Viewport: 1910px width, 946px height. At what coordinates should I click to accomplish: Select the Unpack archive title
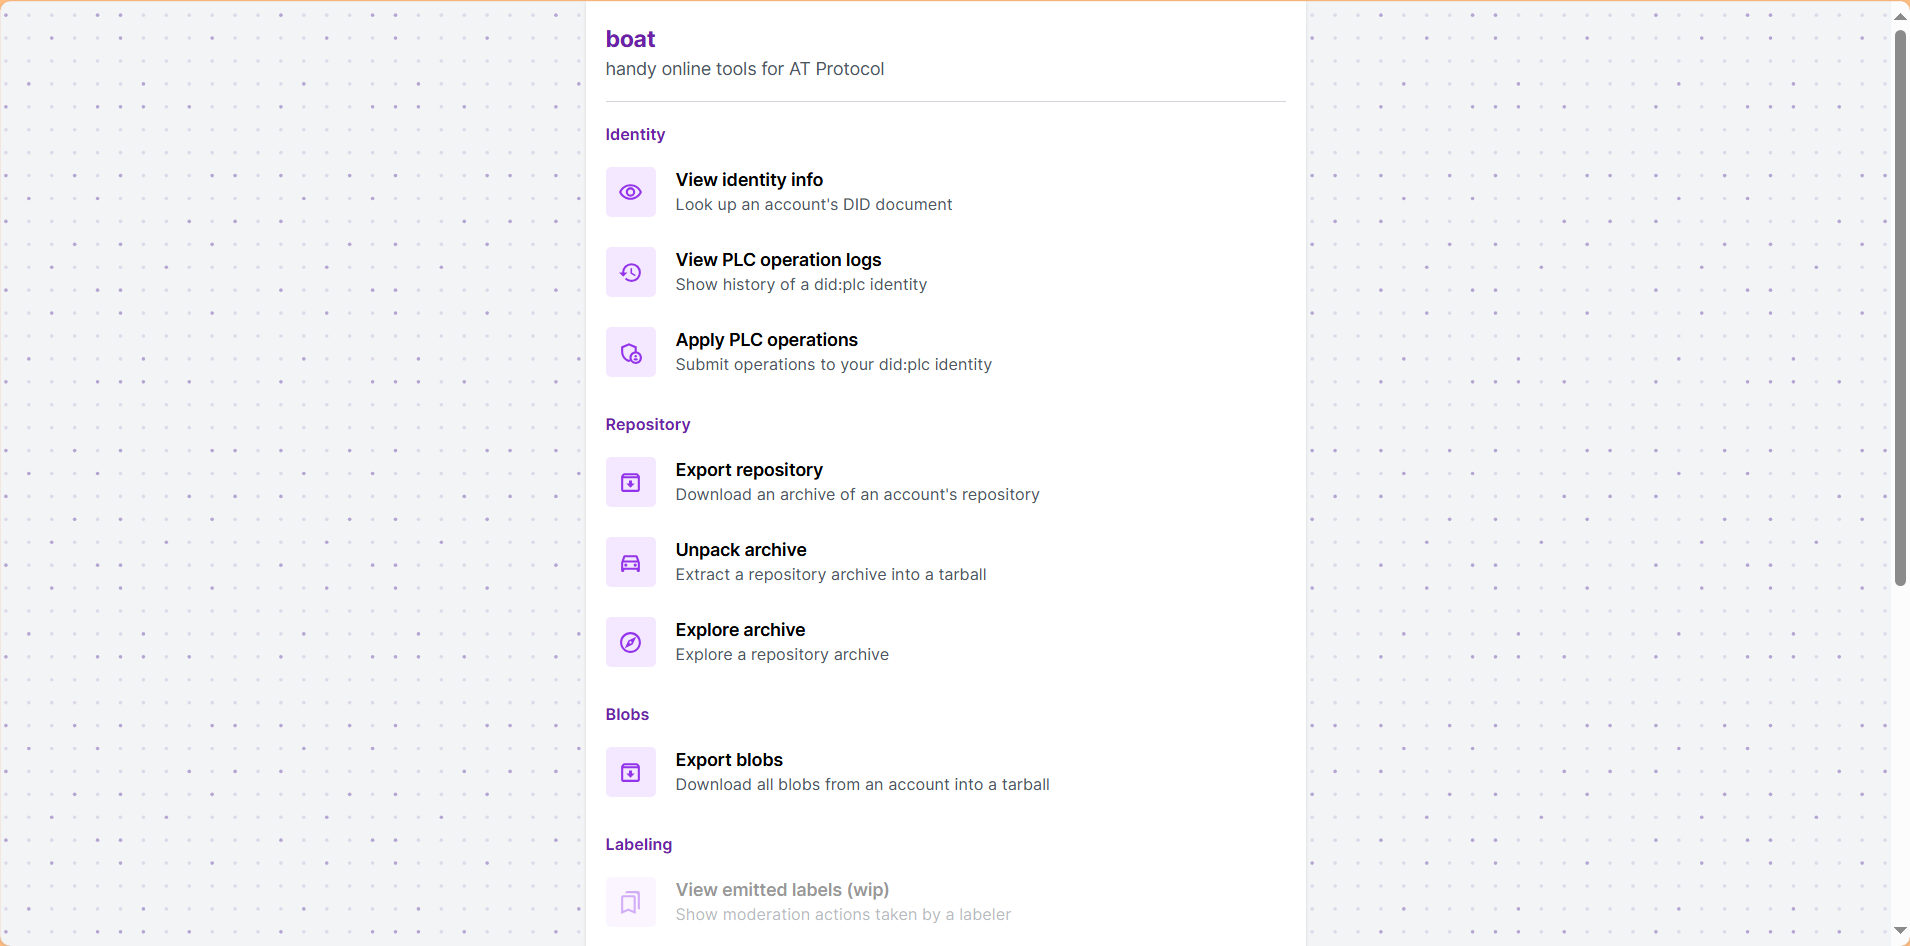click(x=741, y=550)
